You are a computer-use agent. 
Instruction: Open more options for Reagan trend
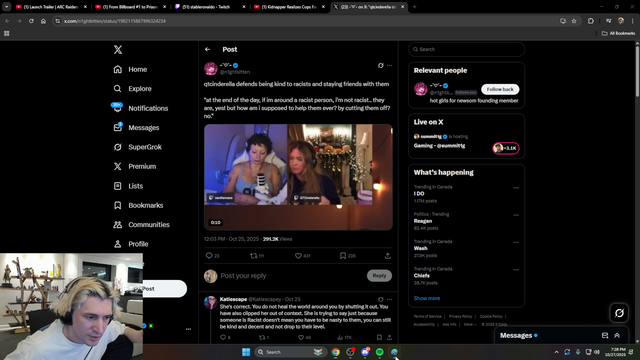tap(516, 215)
